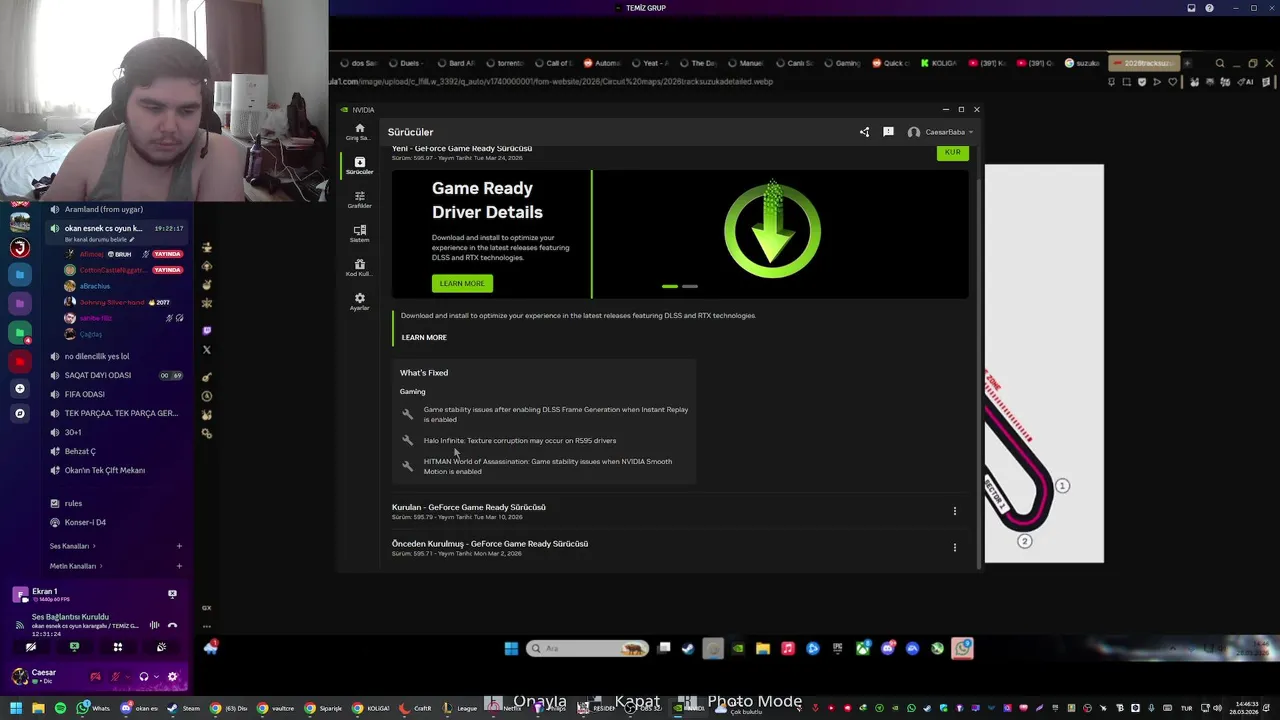1280x720 pixels.
Task: Toggle Discord headphone deafen
Action: coord(144,677)
